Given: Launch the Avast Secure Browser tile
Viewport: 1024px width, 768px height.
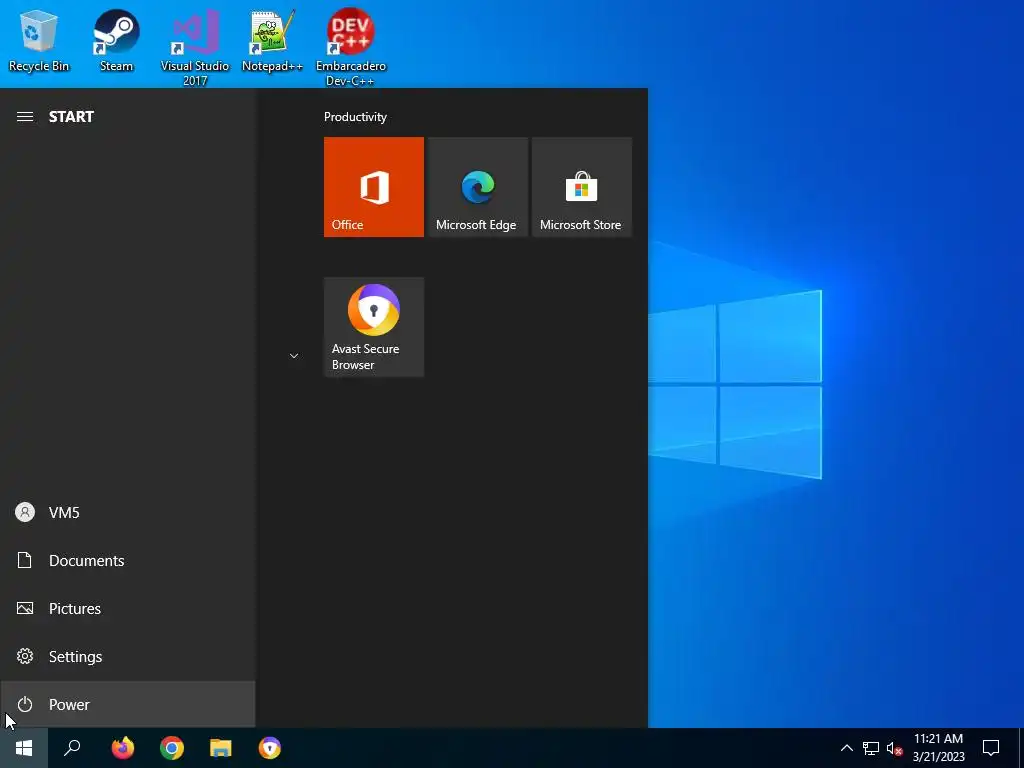Looking at the screenshot, I should pyautogui.click(x=374, y=327).
